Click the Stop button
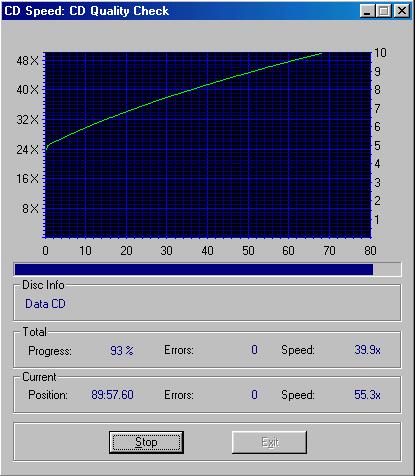 pyautogui.click(x=146, y=442)
